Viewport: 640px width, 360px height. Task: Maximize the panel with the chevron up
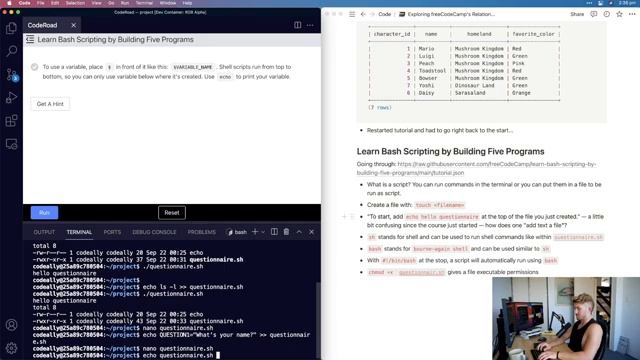click(299, 232)
